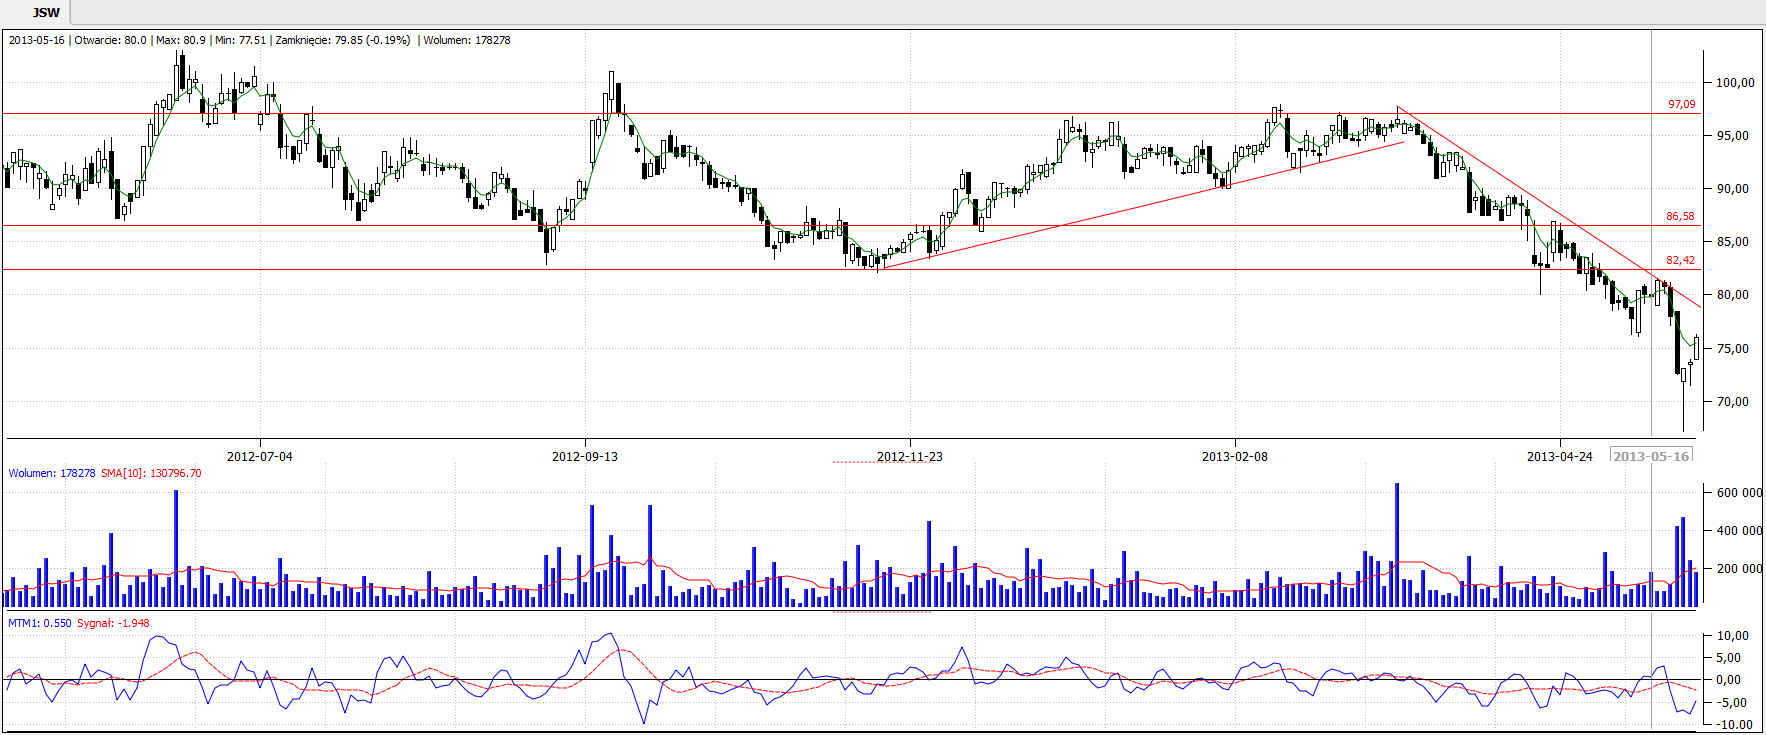Click the SMA[10]: 130796.70 label
The image size is (1766, 735).
151,473
